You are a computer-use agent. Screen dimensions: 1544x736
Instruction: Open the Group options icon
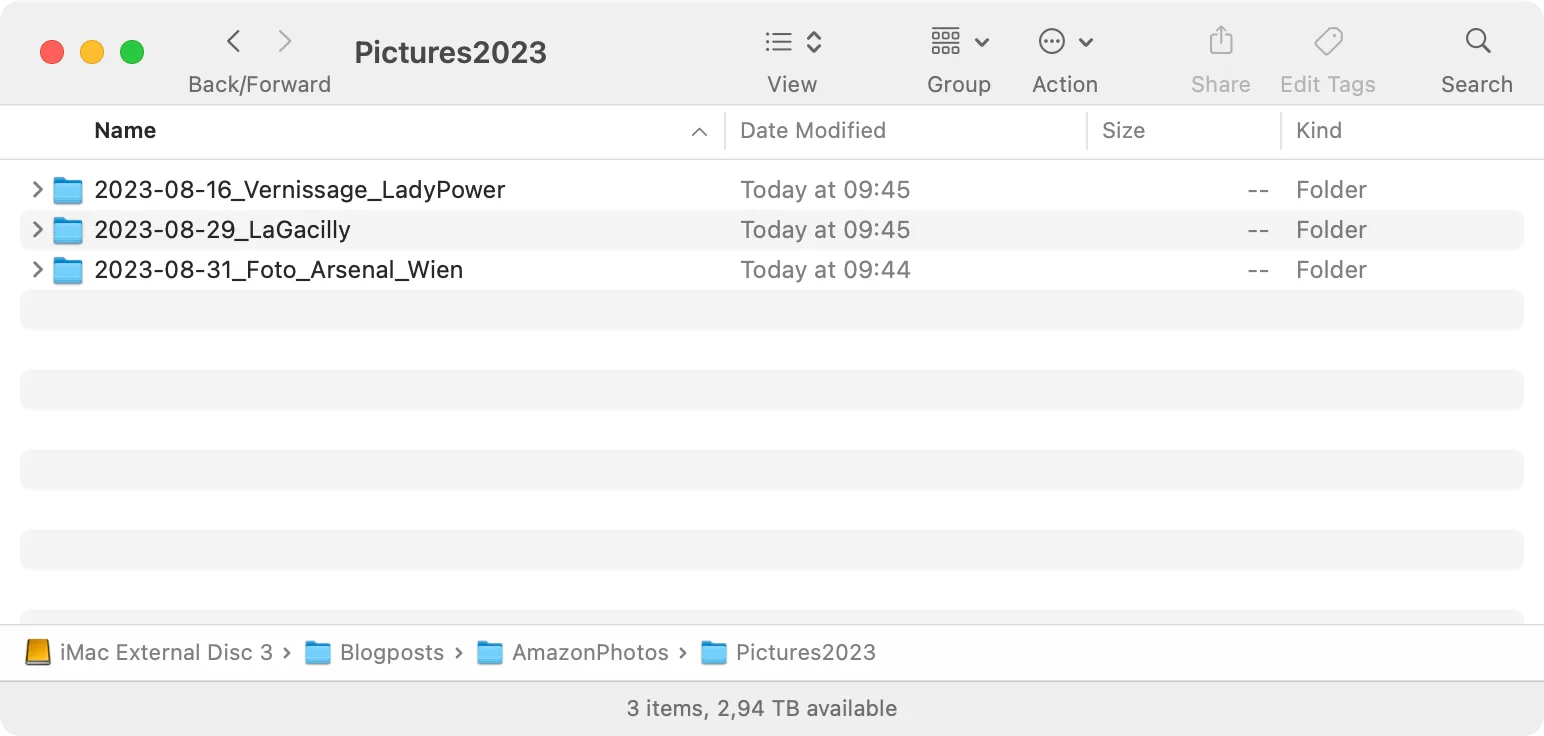(945, 41)
